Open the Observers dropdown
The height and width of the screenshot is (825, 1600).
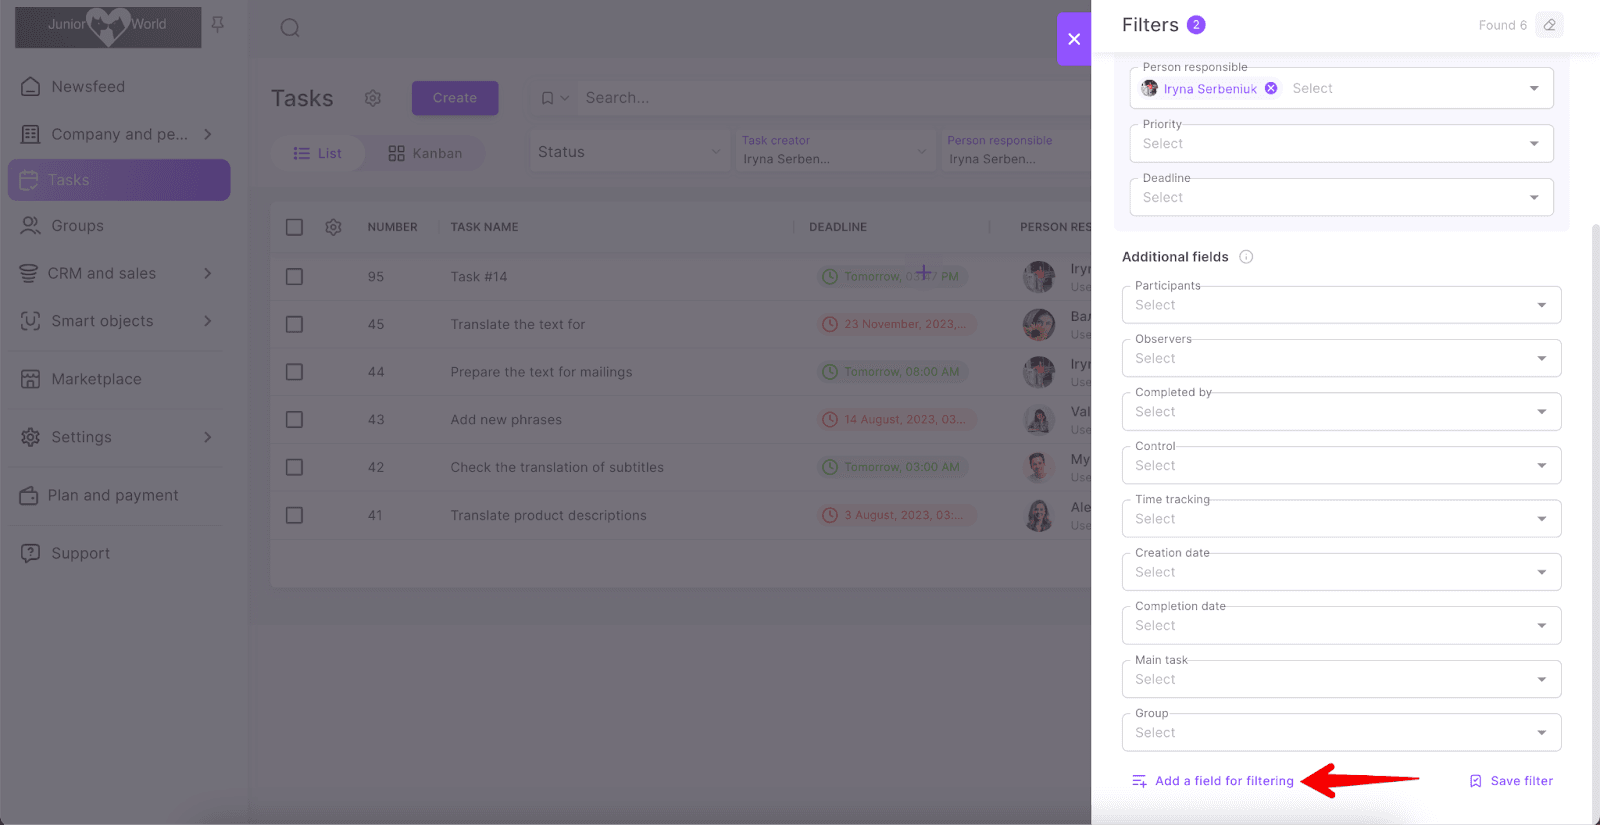point(1341,358)
